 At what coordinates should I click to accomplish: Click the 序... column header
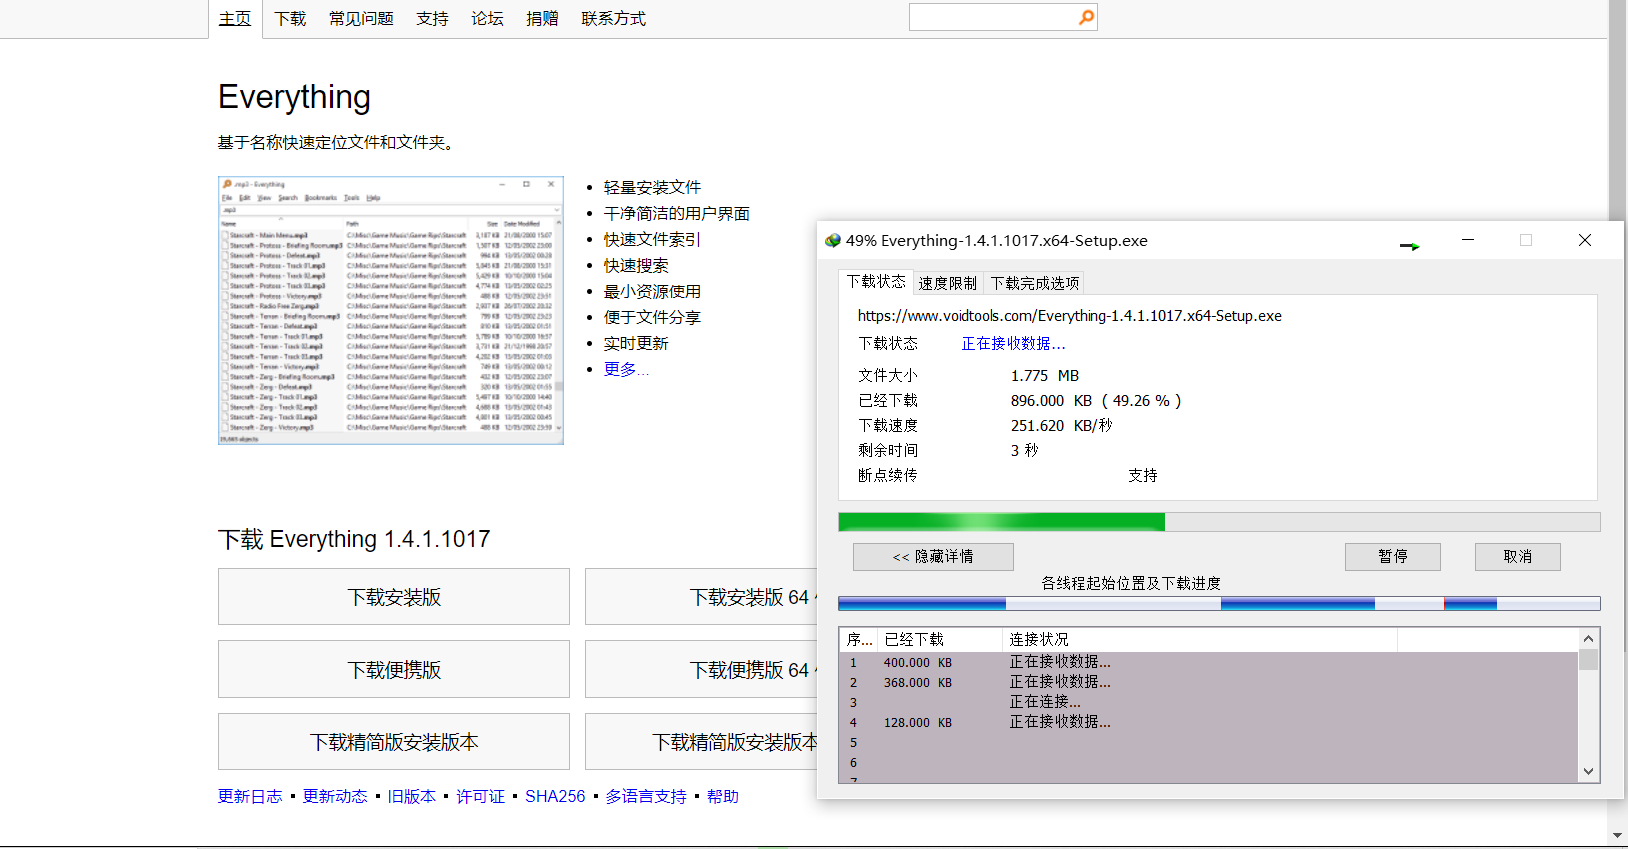pos(859,639)
